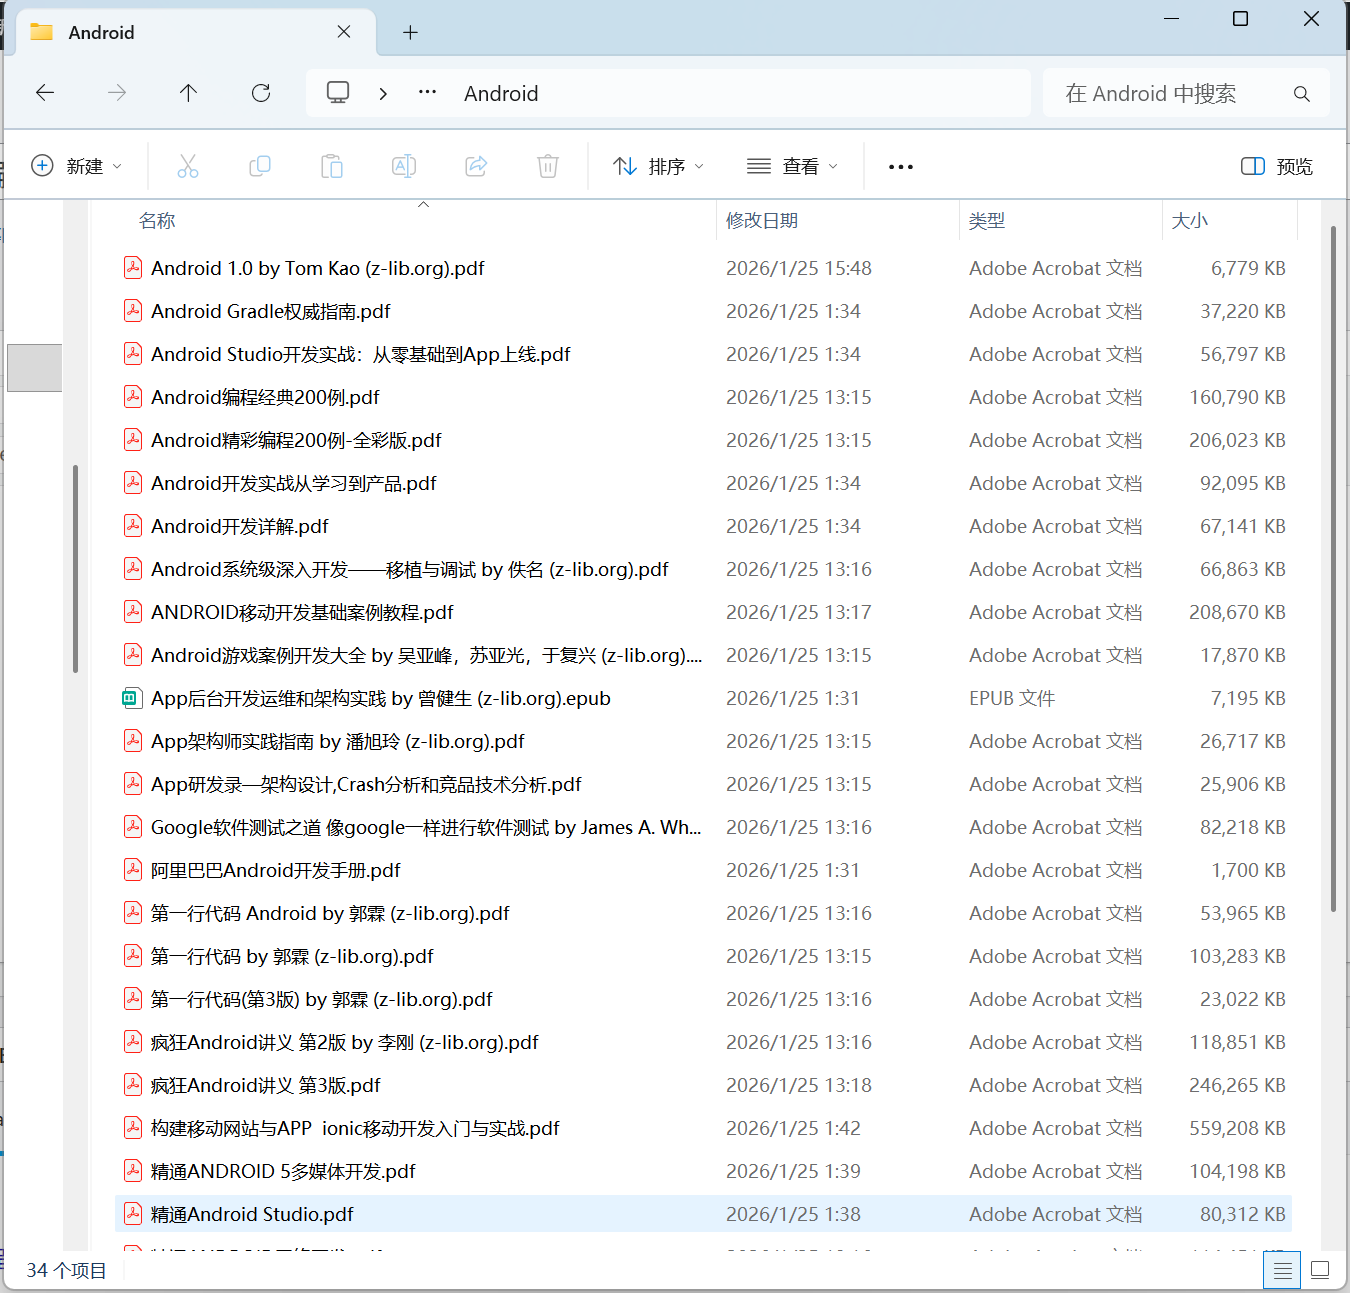Navigate up to the parent folder
Screen dimensions: 1350x1293
click(188, 92)
